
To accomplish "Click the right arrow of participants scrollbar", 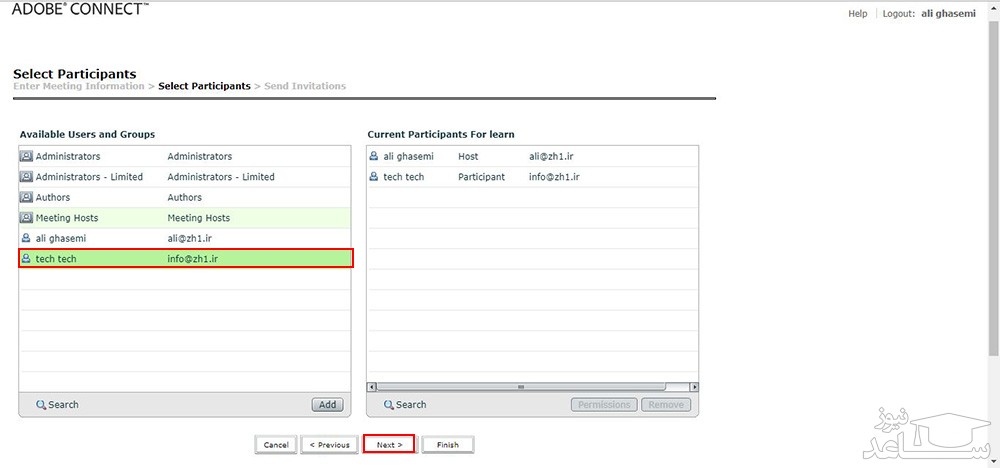I will tap(694, 387).
